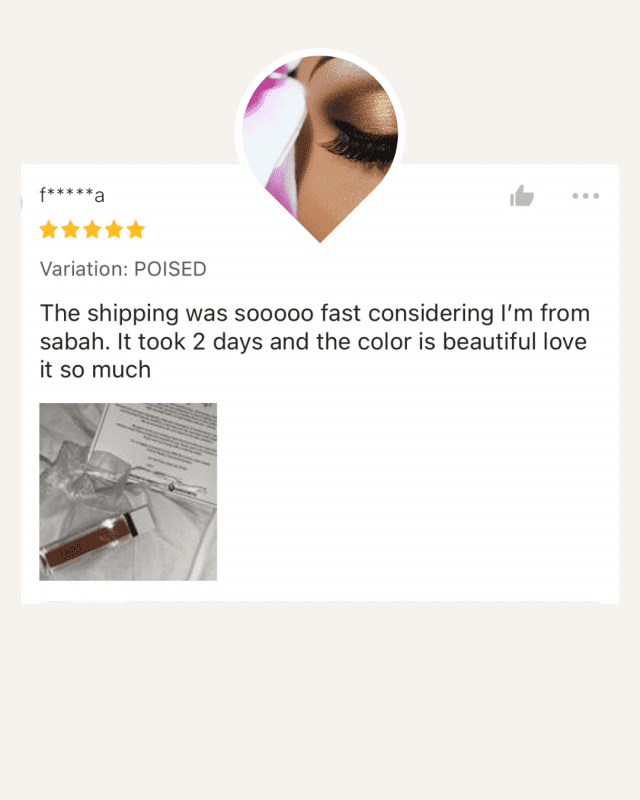The image size is (640, 800).
Task: Select the fourth yellow rating star
Action: point(114,230)
